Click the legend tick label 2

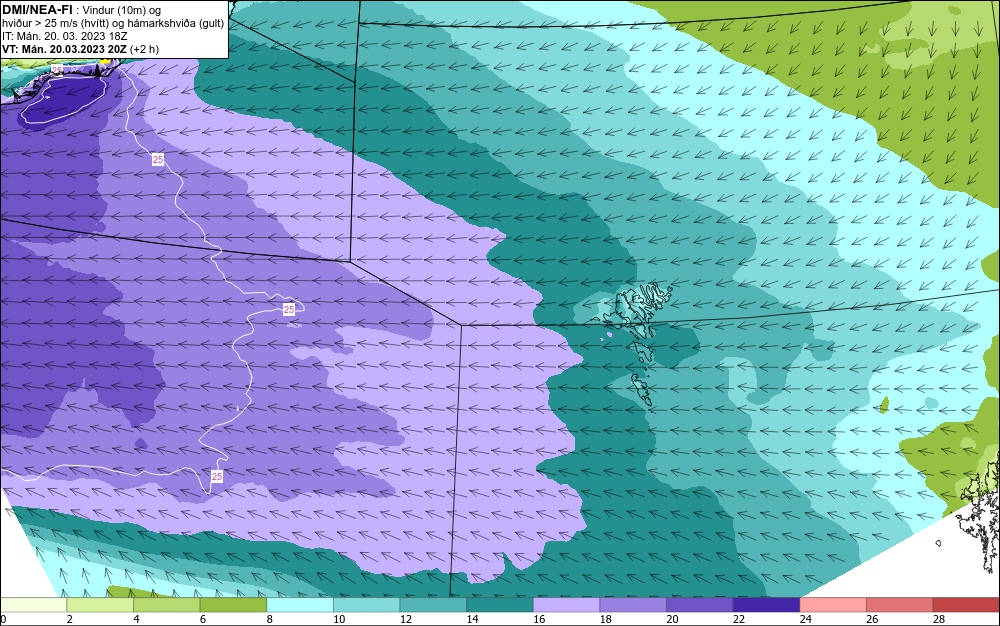[x=70, y=619]
